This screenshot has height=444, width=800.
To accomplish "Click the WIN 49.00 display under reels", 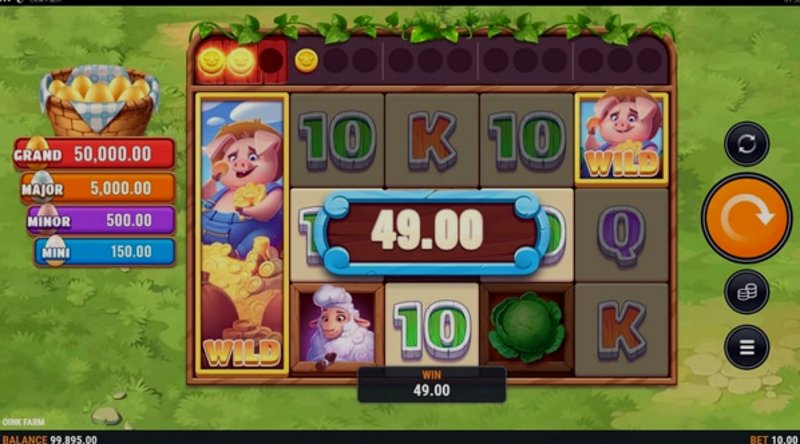I will pyautogui.click(x=432, y=385).
